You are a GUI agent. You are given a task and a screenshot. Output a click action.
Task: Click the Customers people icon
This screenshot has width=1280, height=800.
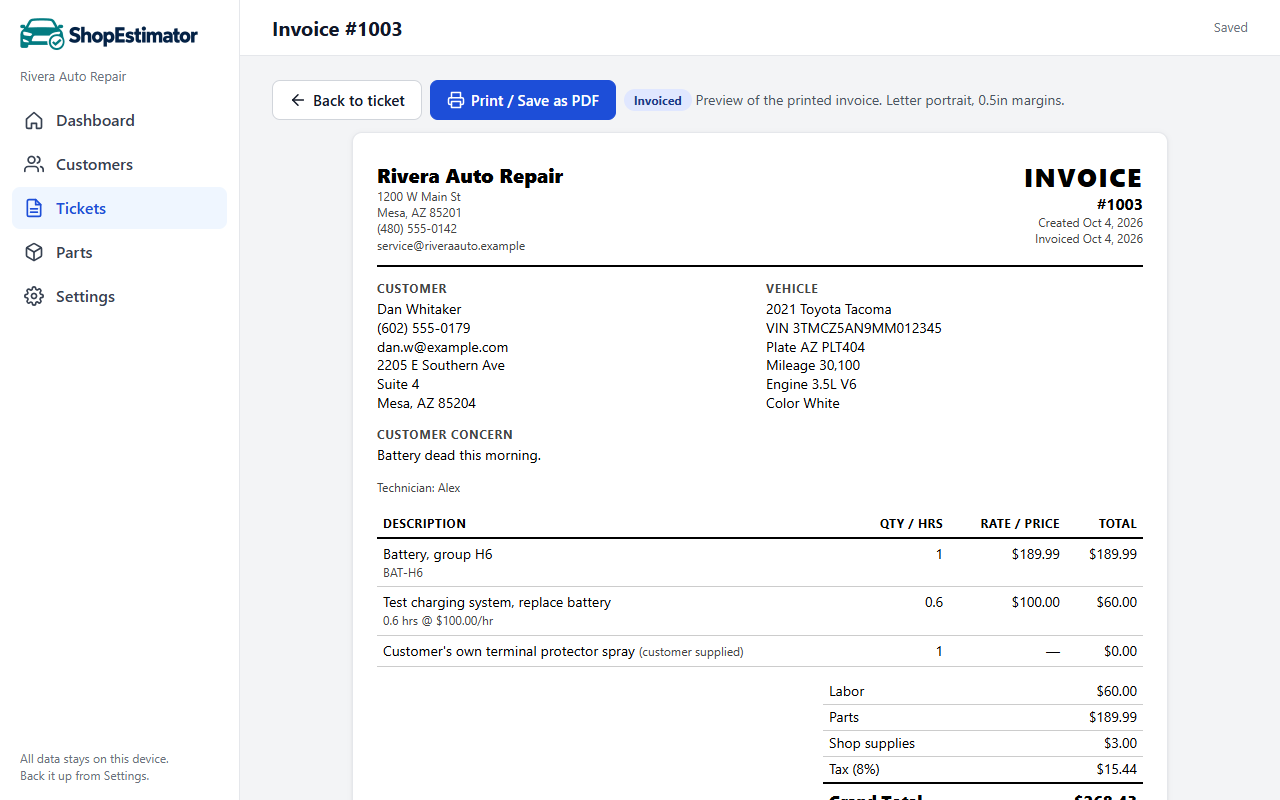[x=34, y=165]
